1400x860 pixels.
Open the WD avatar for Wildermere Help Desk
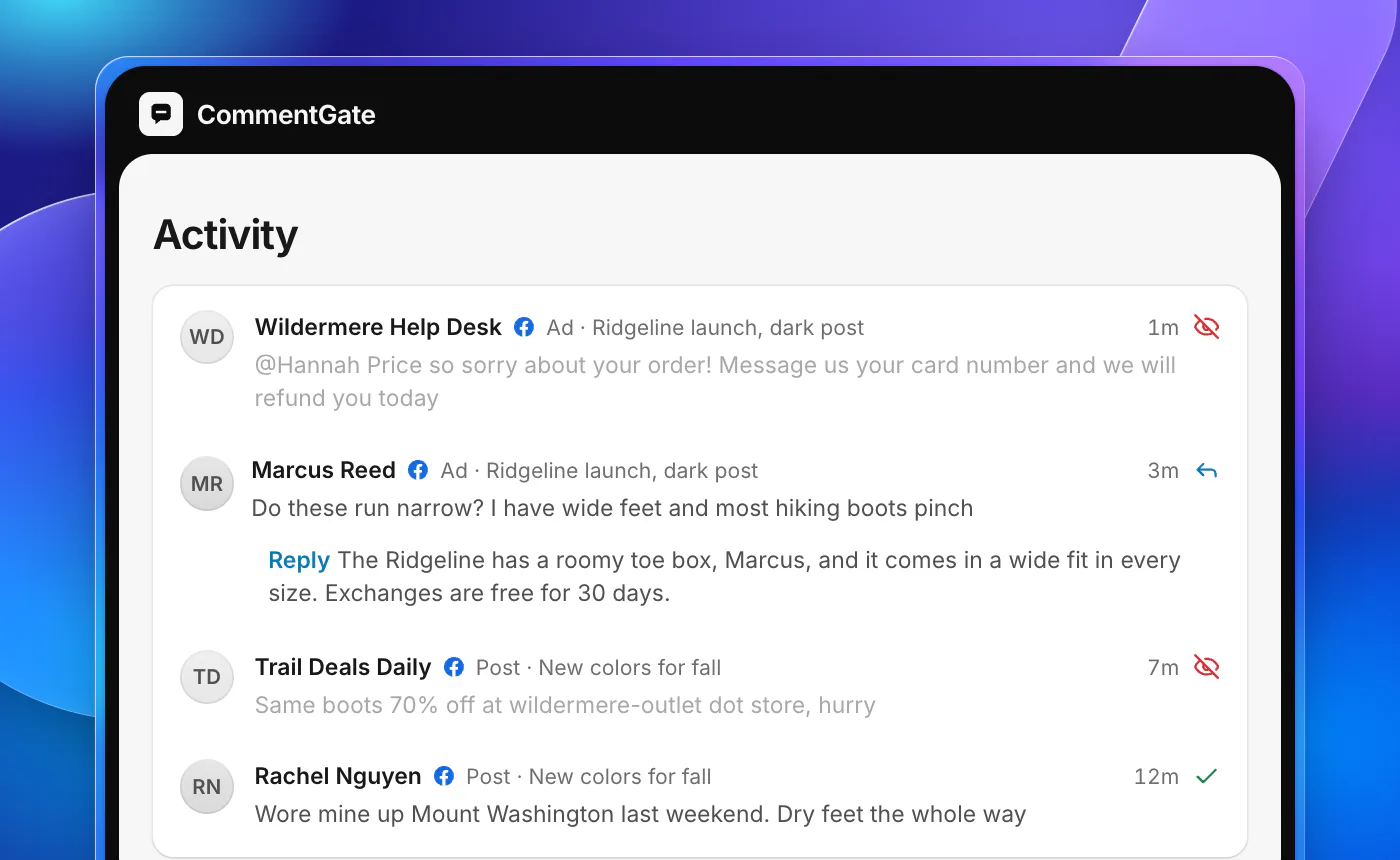[x=207, y=337]
